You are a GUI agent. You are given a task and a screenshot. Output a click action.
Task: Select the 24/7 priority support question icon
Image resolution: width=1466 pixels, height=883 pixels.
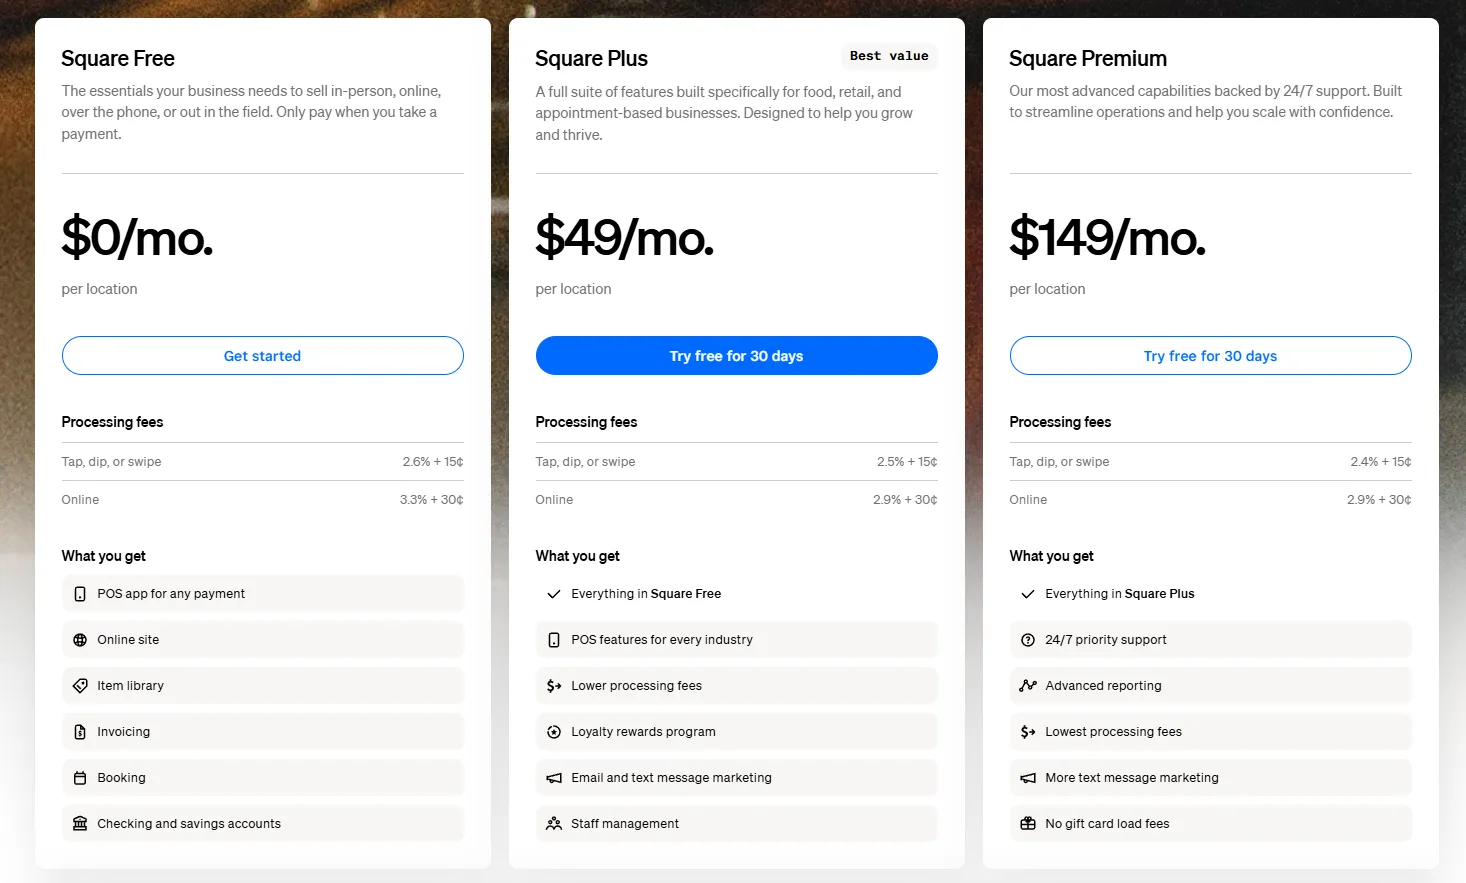pos(1028,639)
